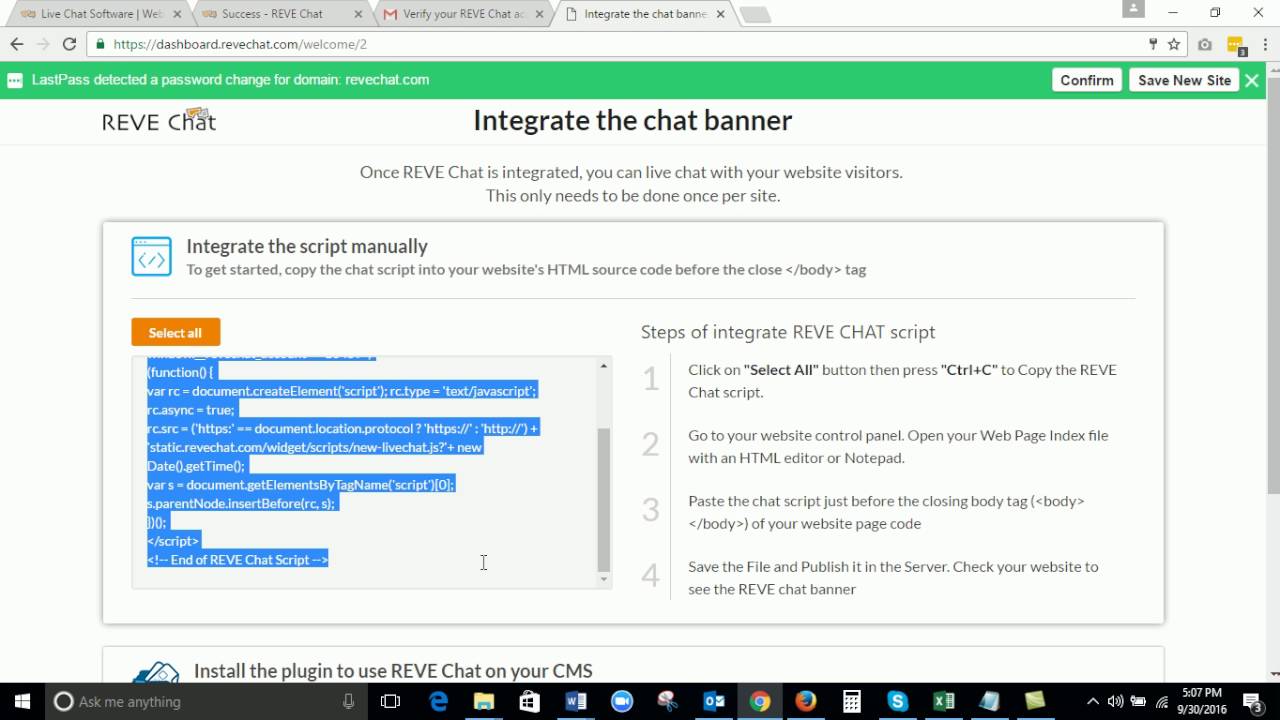1280x720 pixels.
Task: Open the Windows Store from taskbar
Action: [530, 701]
